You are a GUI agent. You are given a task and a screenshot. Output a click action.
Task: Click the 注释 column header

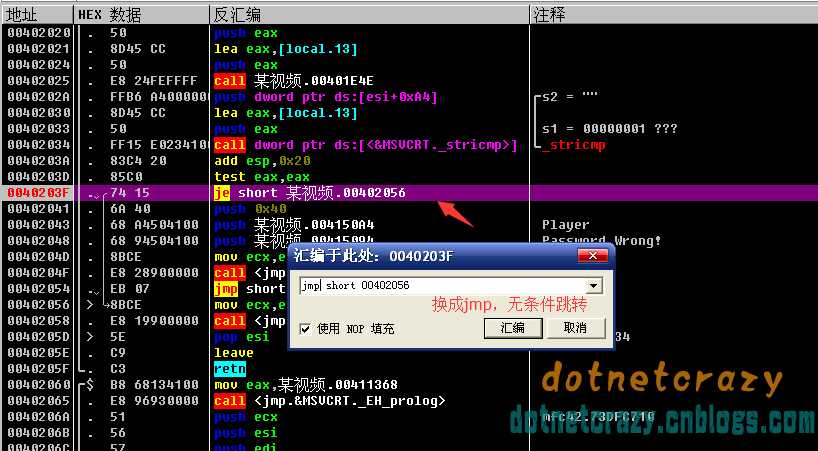pos(674,15)
